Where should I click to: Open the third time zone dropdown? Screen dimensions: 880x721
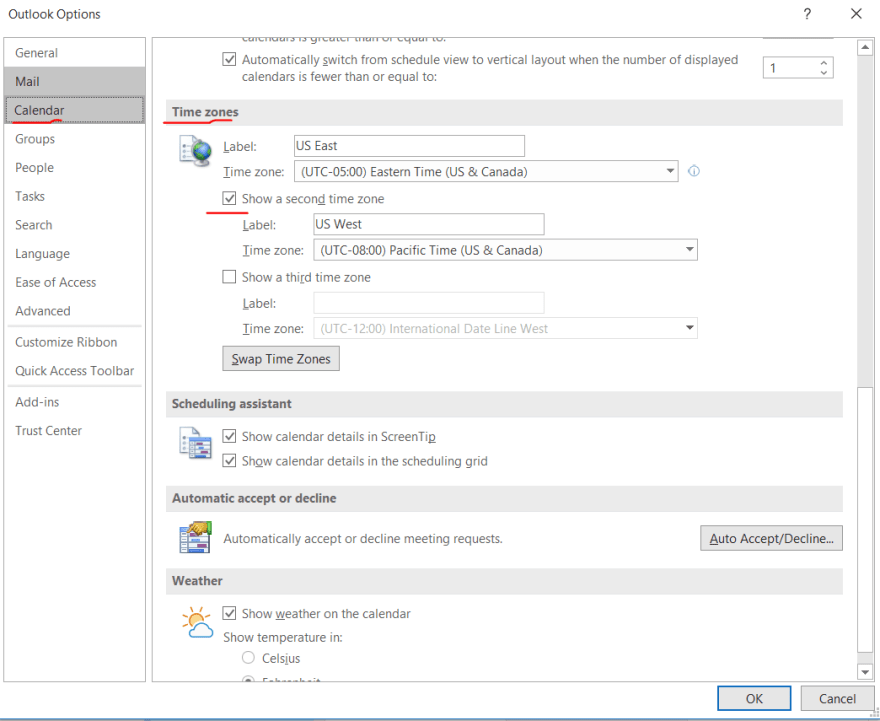(690, 328)
